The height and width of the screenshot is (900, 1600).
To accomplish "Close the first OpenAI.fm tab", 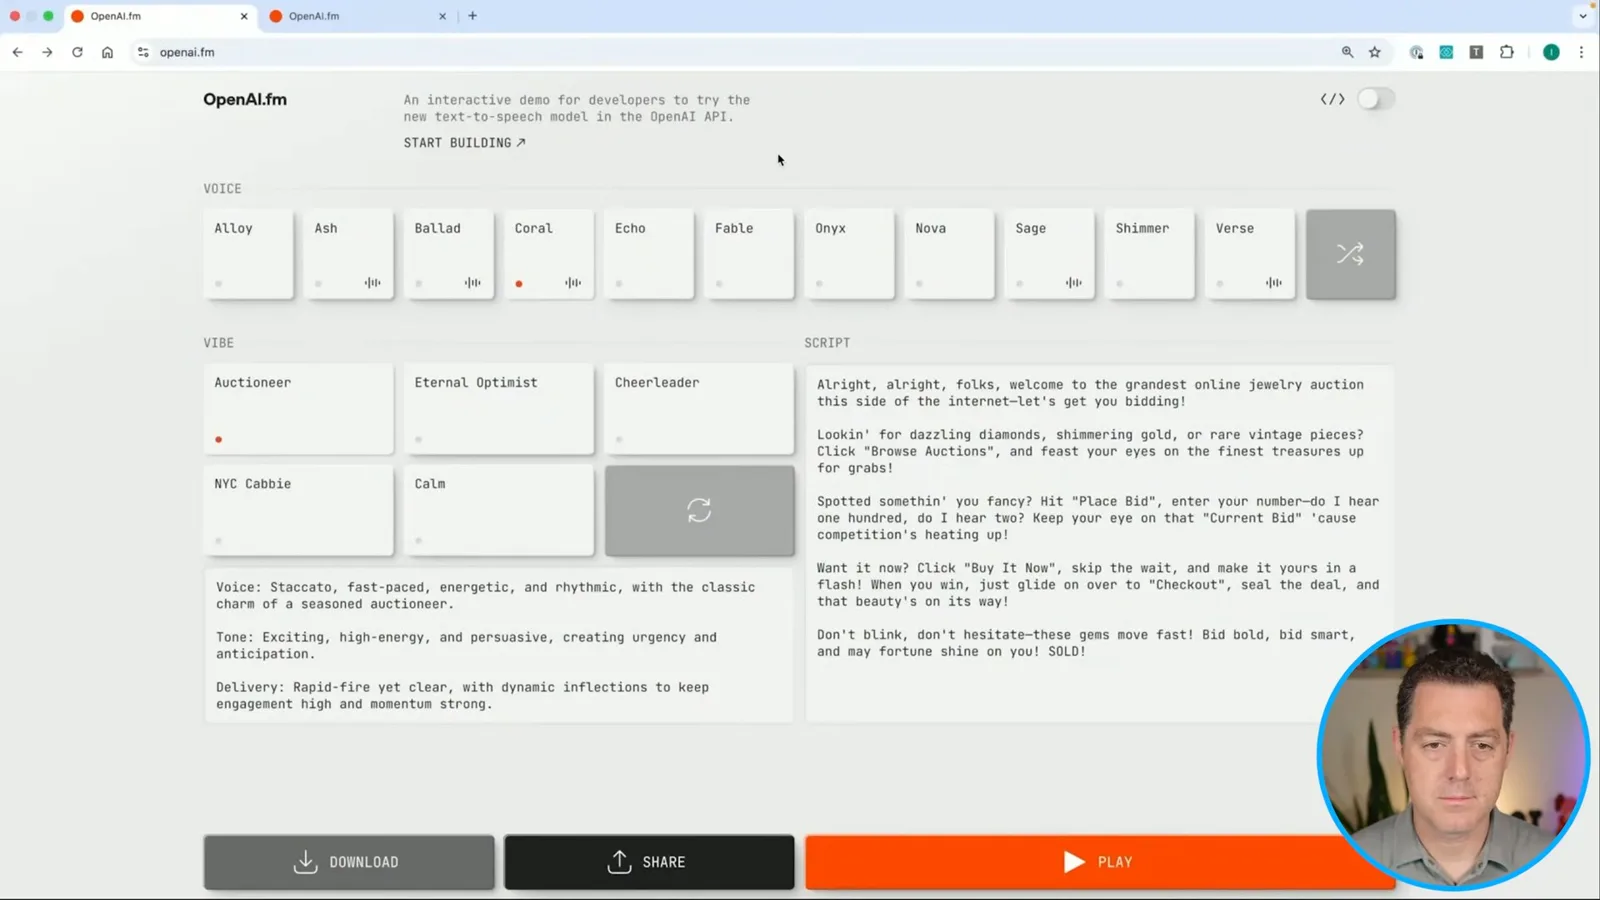I will tap(244, 16).
